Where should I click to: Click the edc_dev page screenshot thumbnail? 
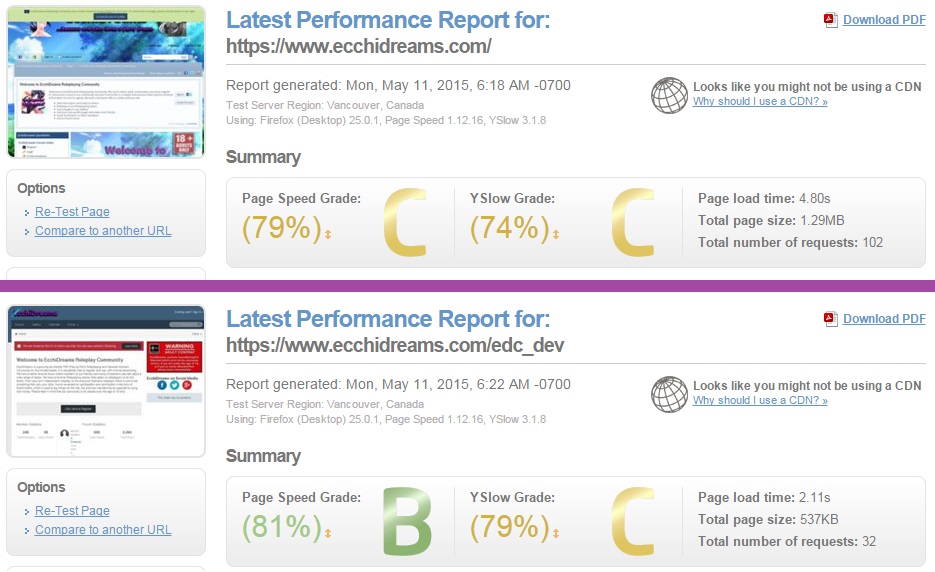pyautogui.click(x=106, y=381)
